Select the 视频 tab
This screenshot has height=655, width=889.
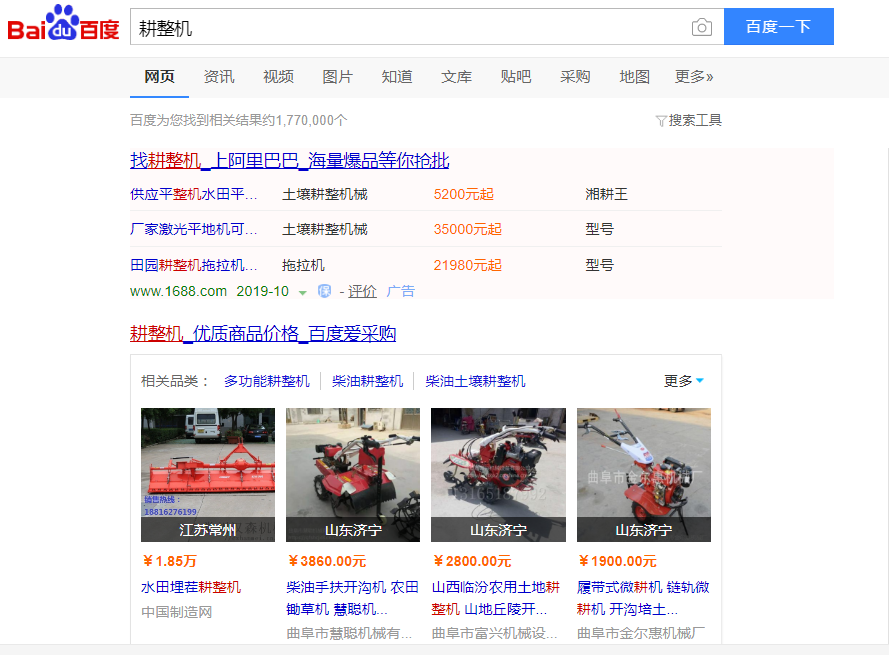[x=278, y=77]
